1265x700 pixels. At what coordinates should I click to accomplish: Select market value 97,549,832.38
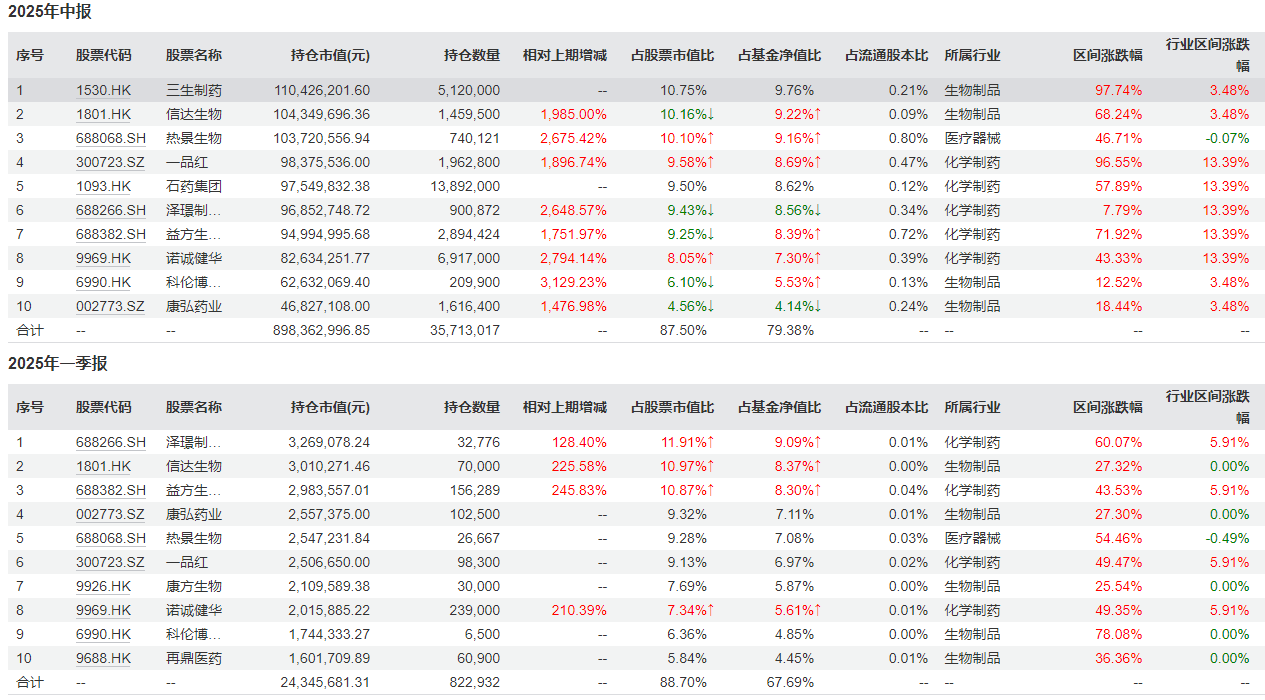[326, 186]
